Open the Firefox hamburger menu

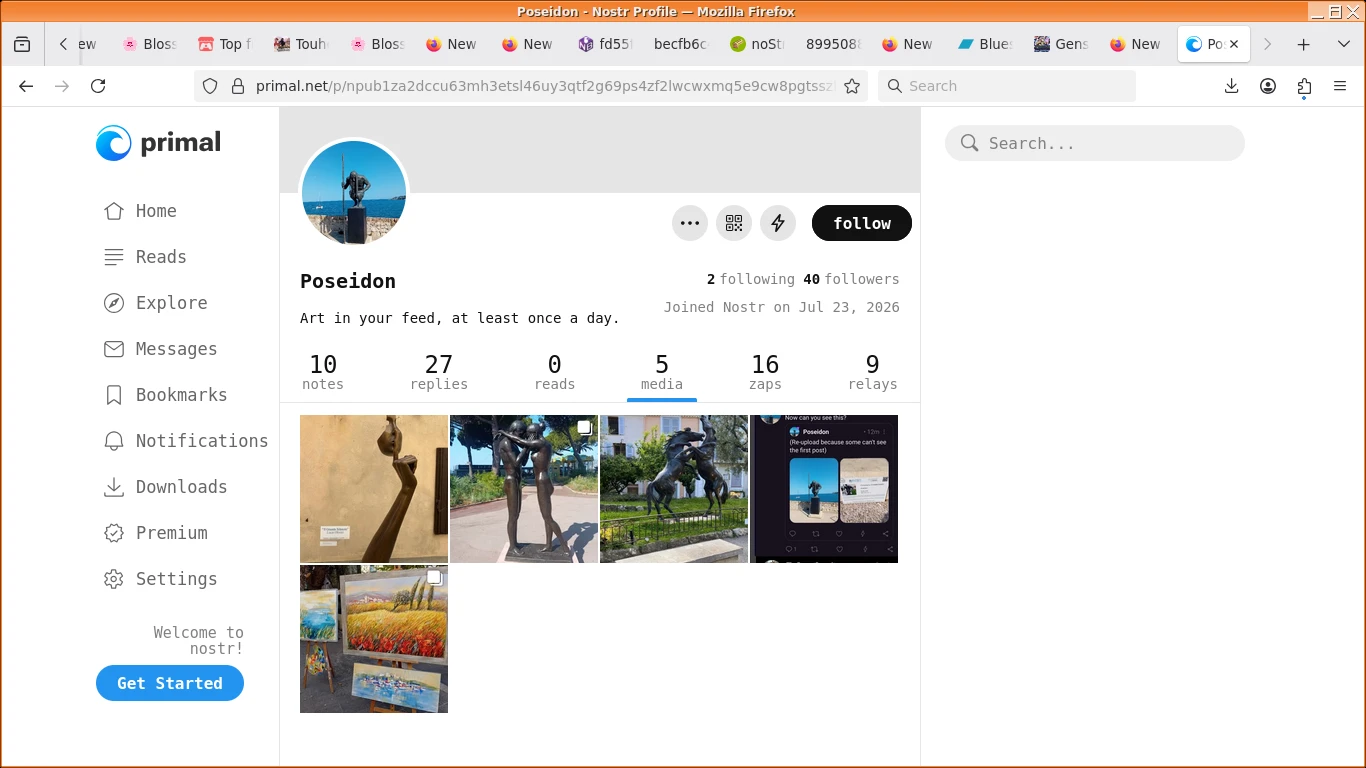tap(1340, 86)
